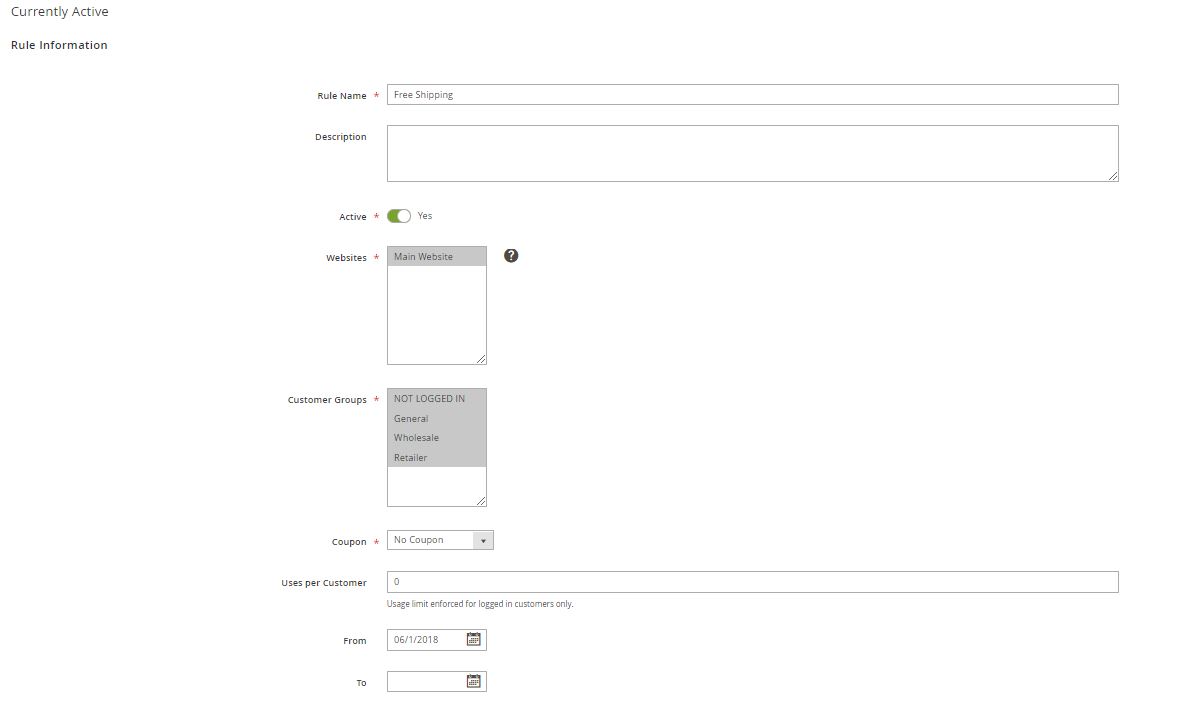Click the Currently Active heading
This screenshot has width=1196, height=704.
[59, 11]
